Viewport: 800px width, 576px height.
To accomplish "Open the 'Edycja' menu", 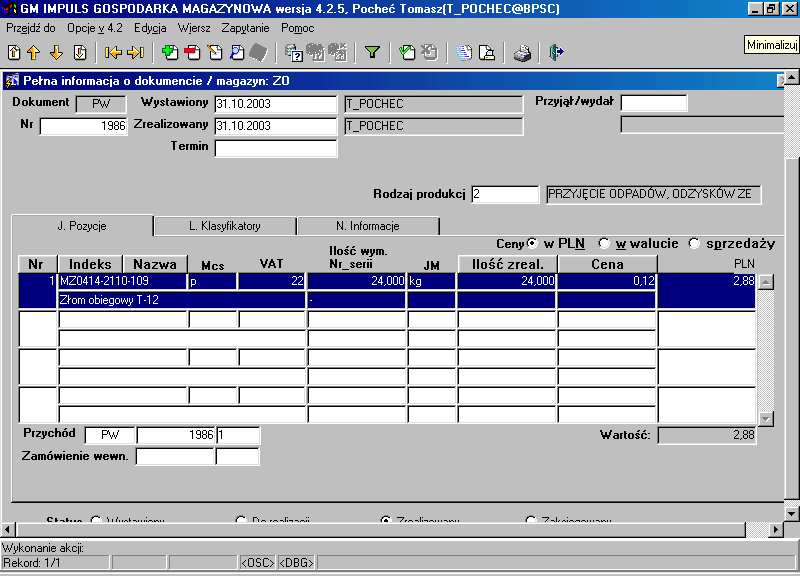I will click(150, 28).
